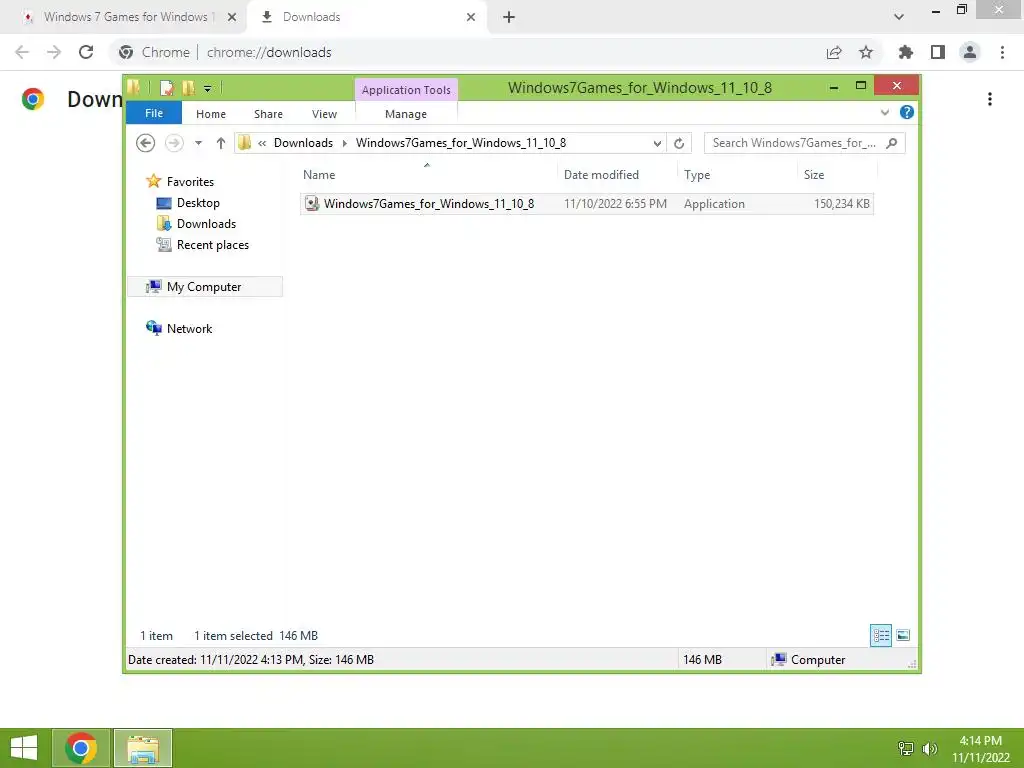Close the Downloads Chrome tab

(471, 17)
